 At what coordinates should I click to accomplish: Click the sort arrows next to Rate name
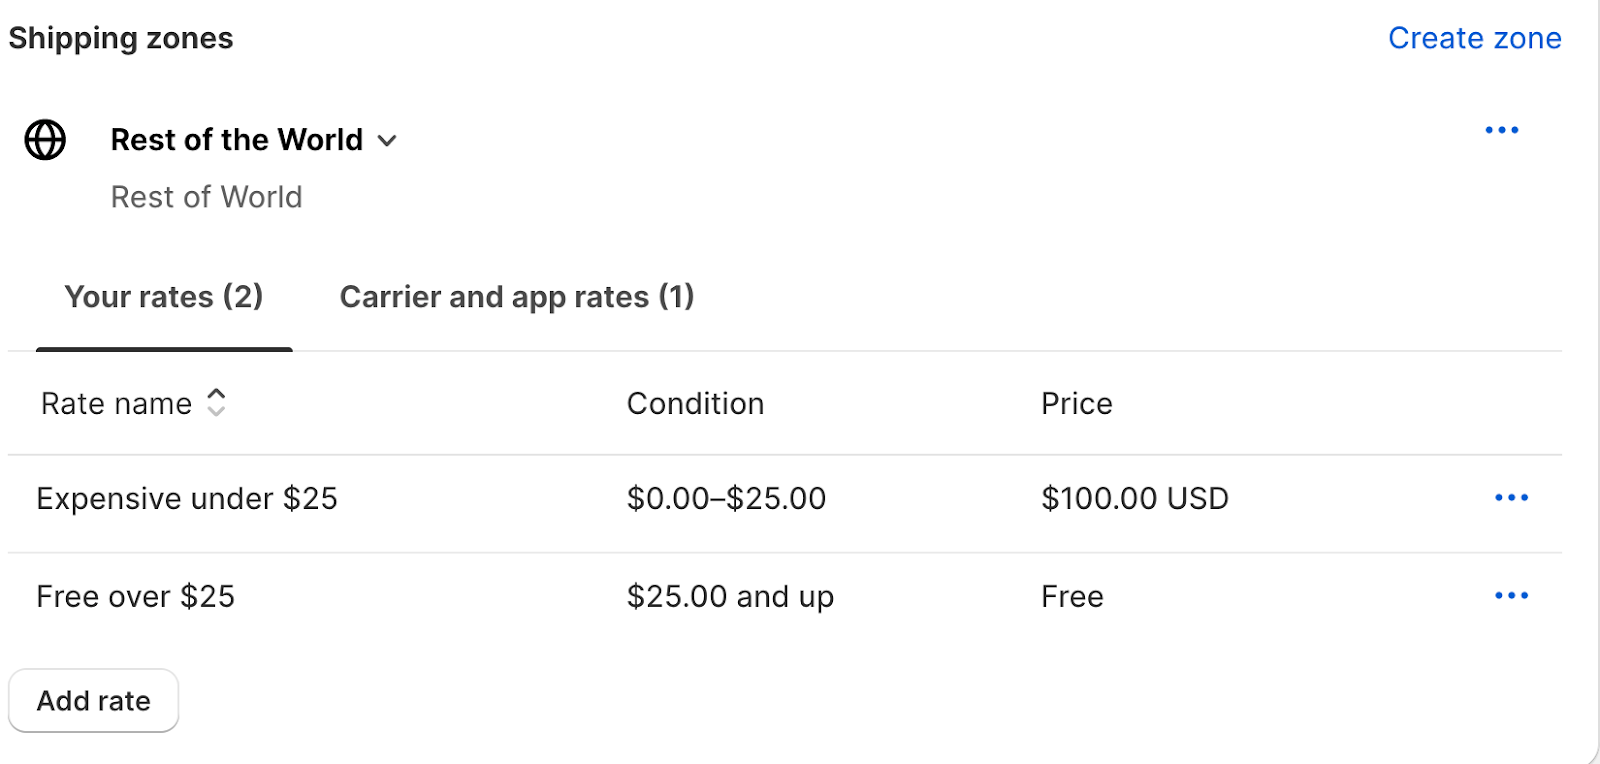tap(216, 402)
